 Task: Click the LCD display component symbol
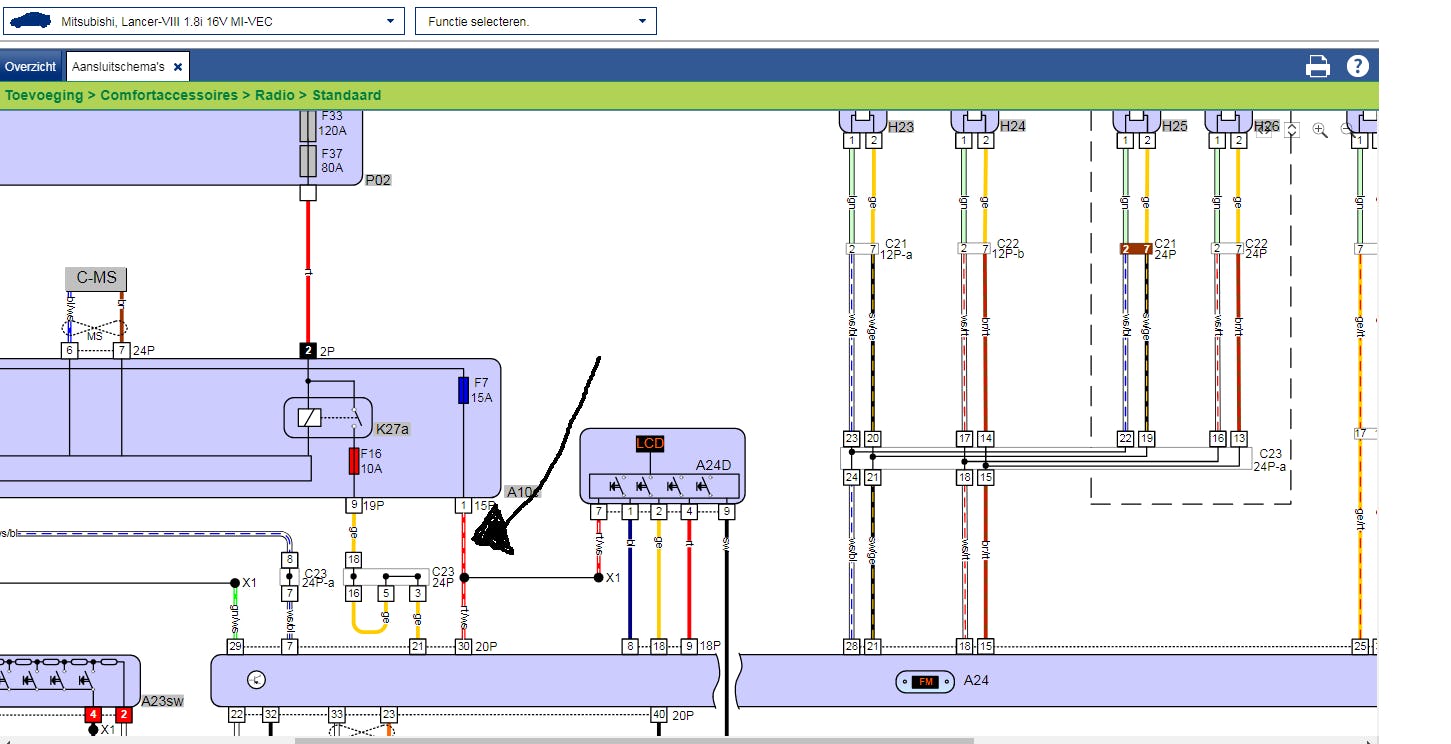(x=650, y=443)
